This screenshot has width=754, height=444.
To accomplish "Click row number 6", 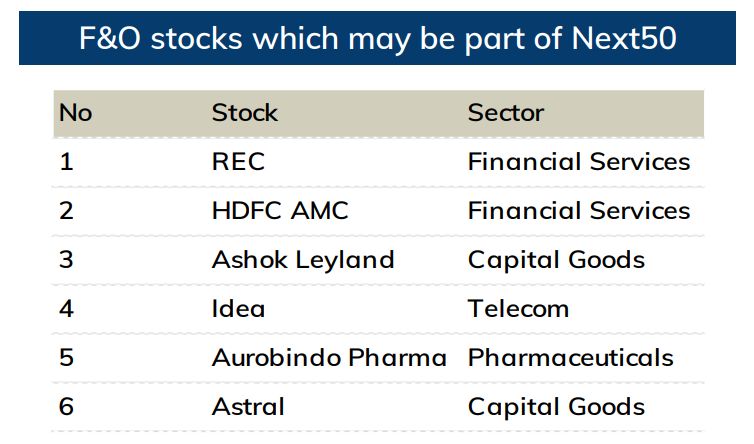I will pyautogui.click(x=67, y=407).
